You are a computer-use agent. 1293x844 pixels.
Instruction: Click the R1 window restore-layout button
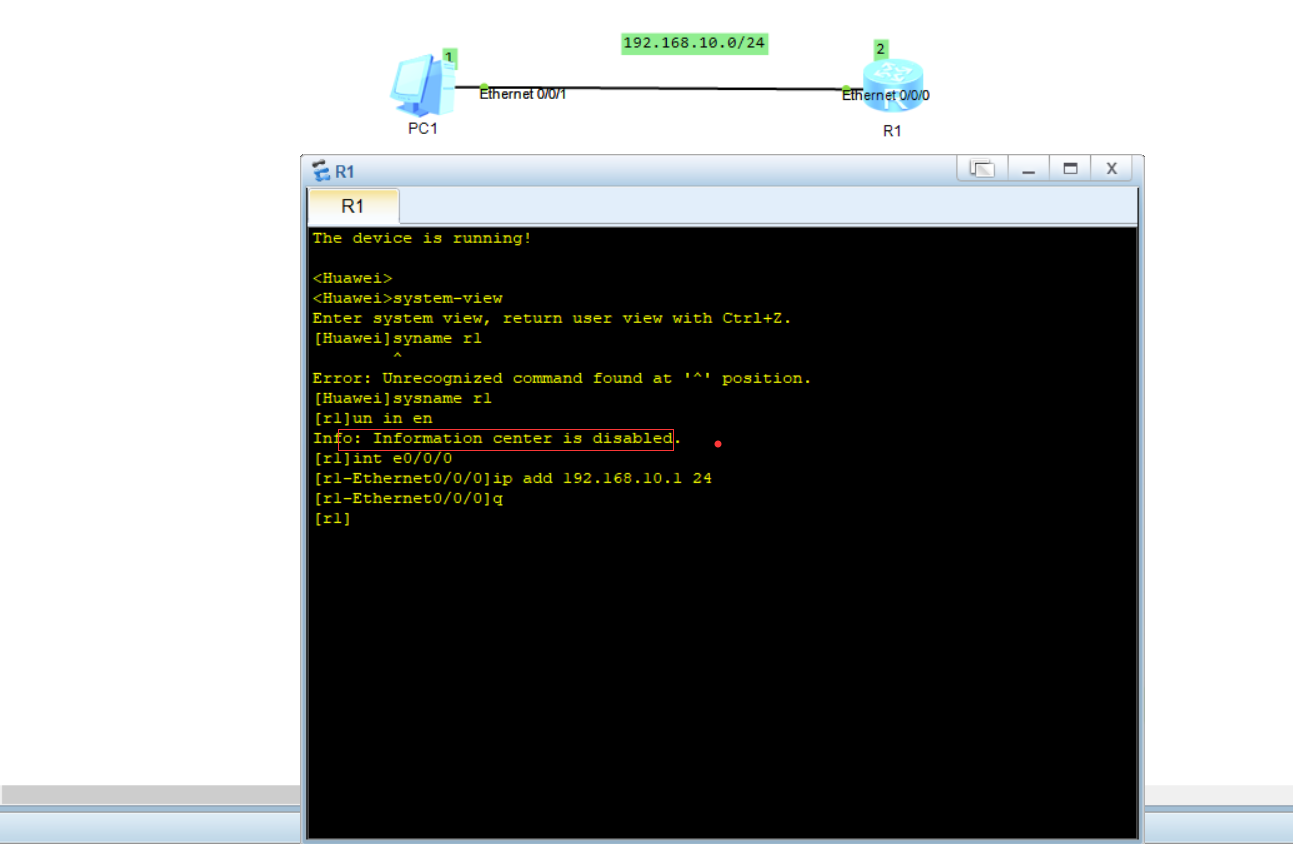[x=982, y=169]
